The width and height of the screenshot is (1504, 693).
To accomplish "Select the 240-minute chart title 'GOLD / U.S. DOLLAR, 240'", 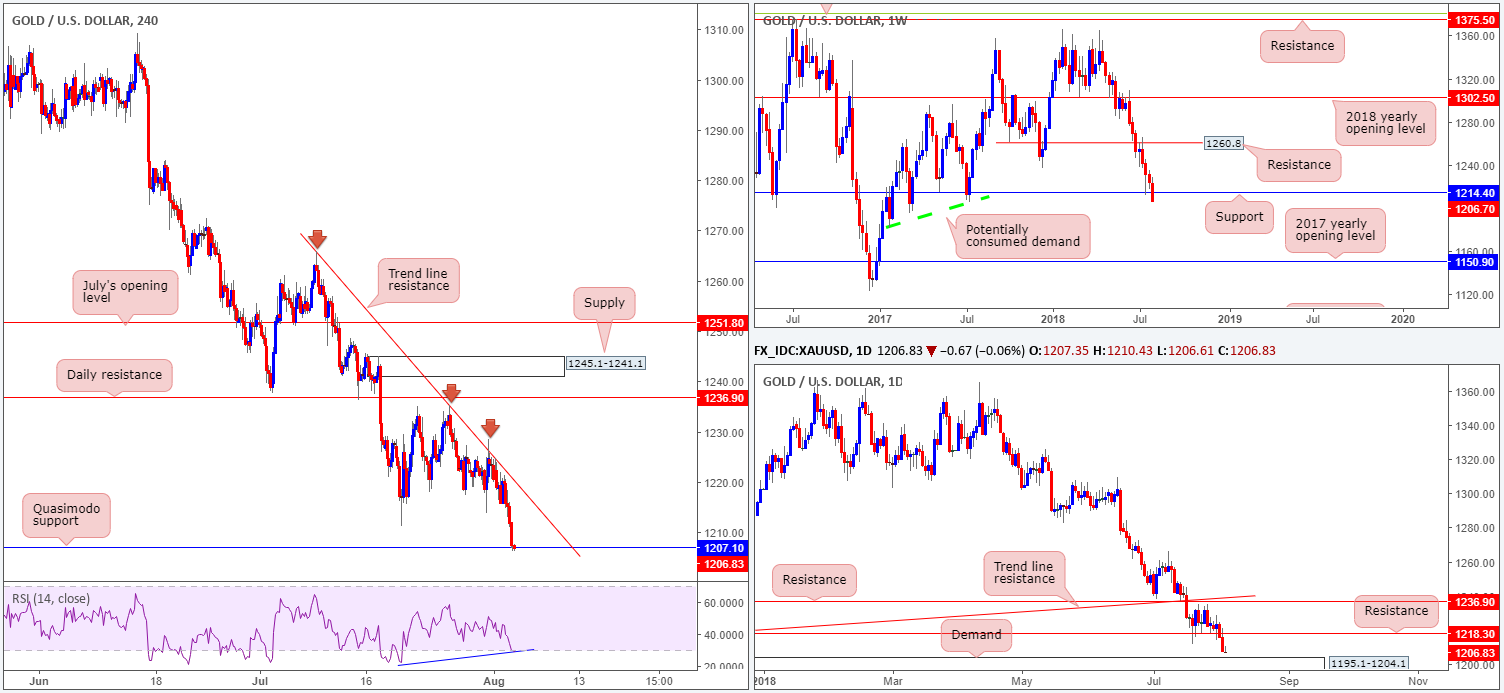I will 85,20.
